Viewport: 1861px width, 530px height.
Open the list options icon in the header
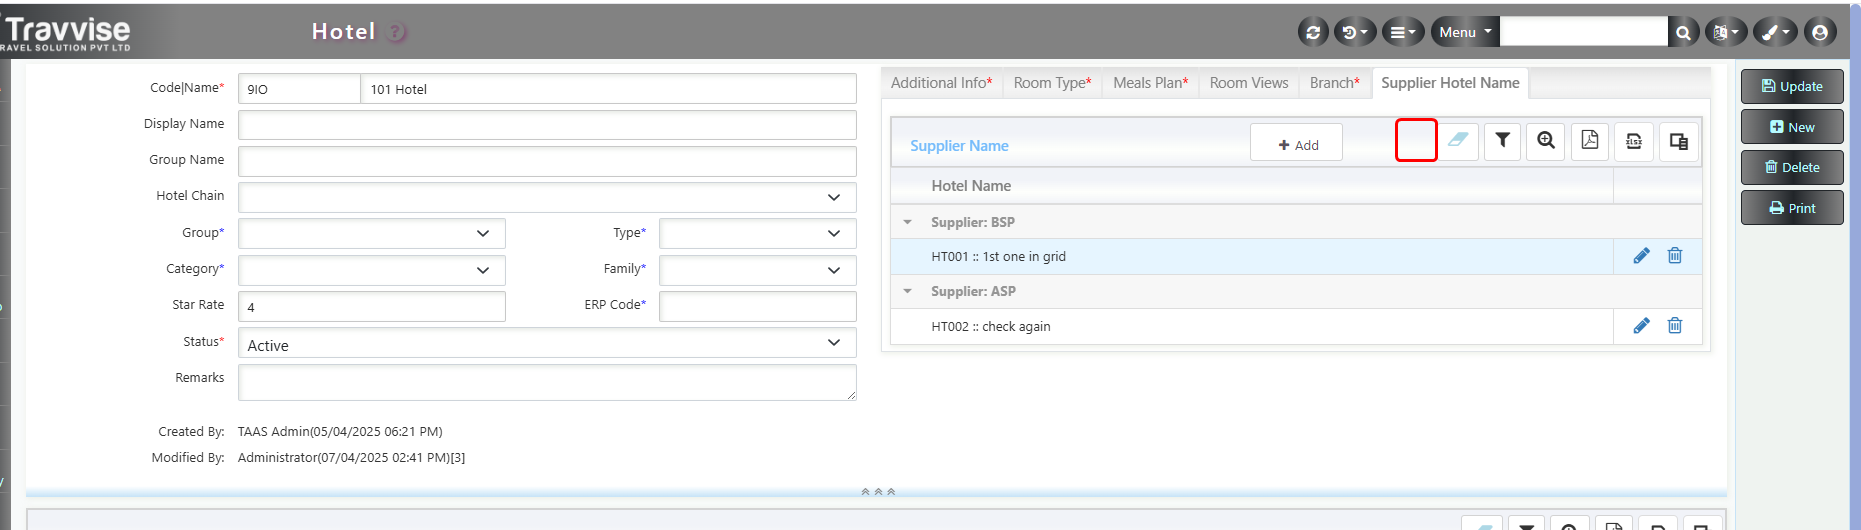click(x=1403, y=32)
